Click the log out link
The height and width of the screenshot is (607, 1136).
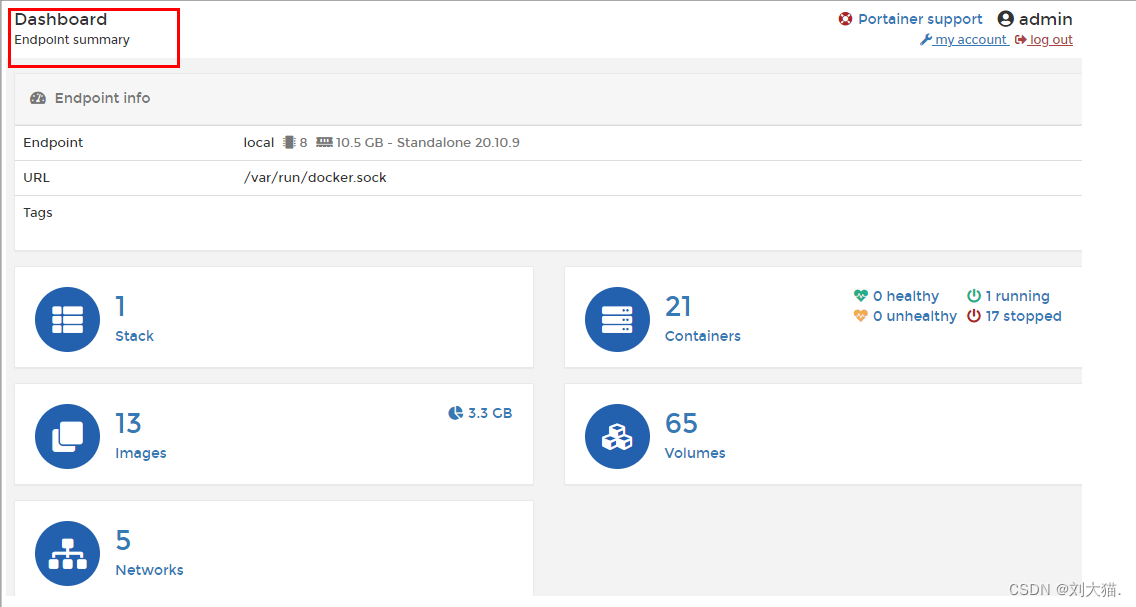(1051, 40)
